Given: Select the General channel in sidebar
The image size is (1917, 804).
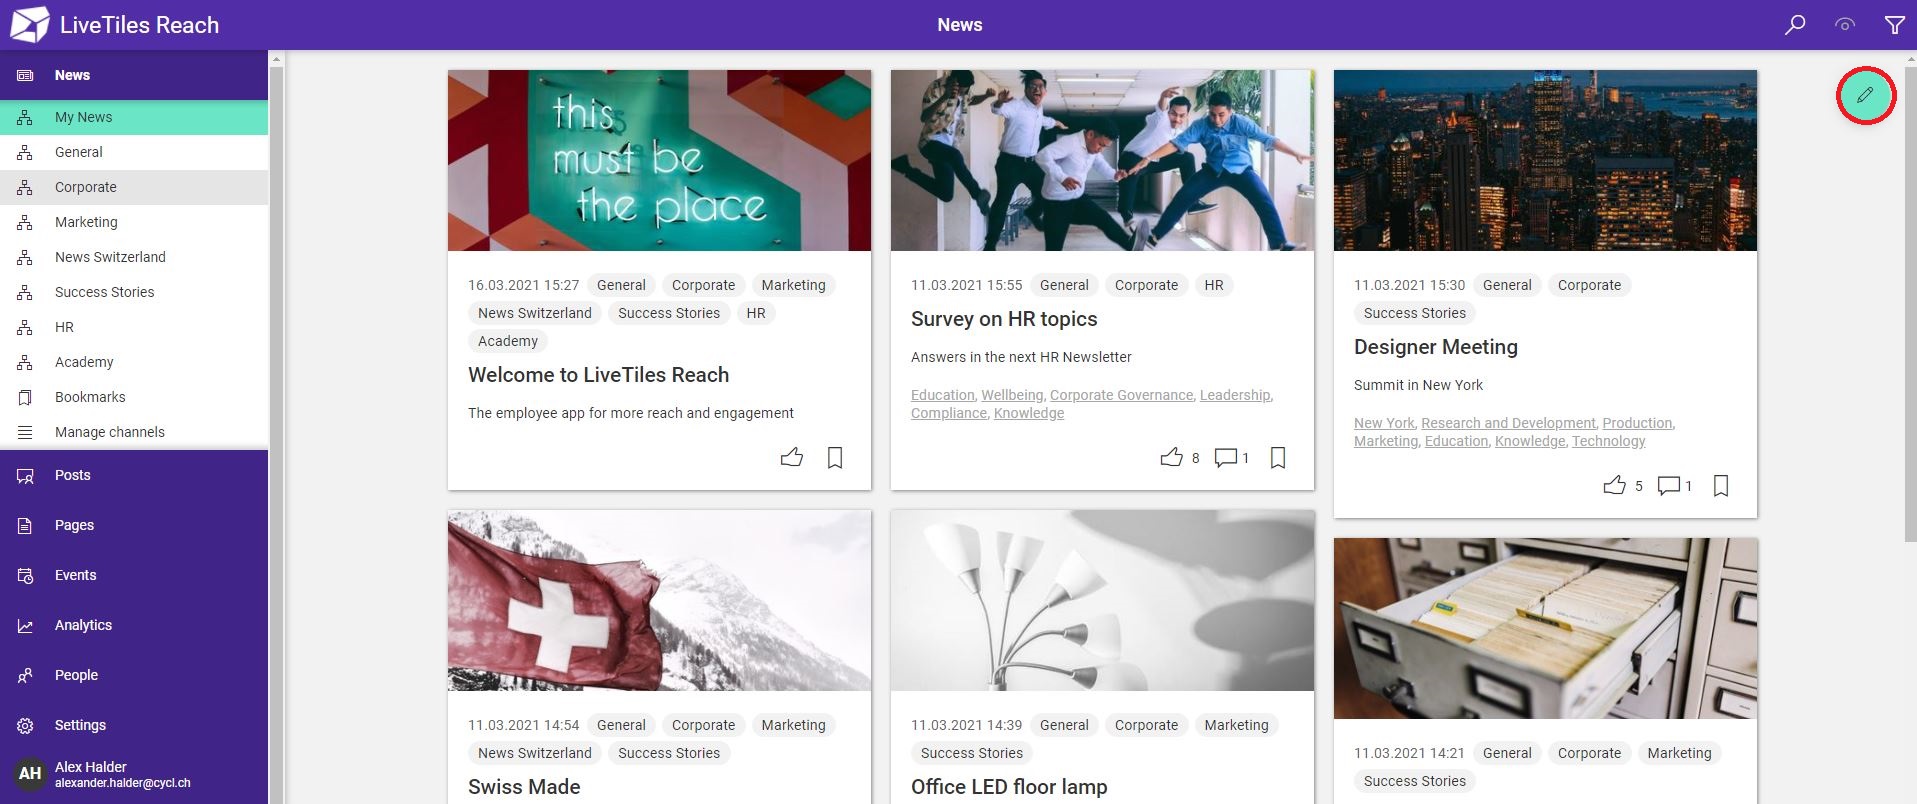Looking at the screenshot, I should tap(134, 152).
